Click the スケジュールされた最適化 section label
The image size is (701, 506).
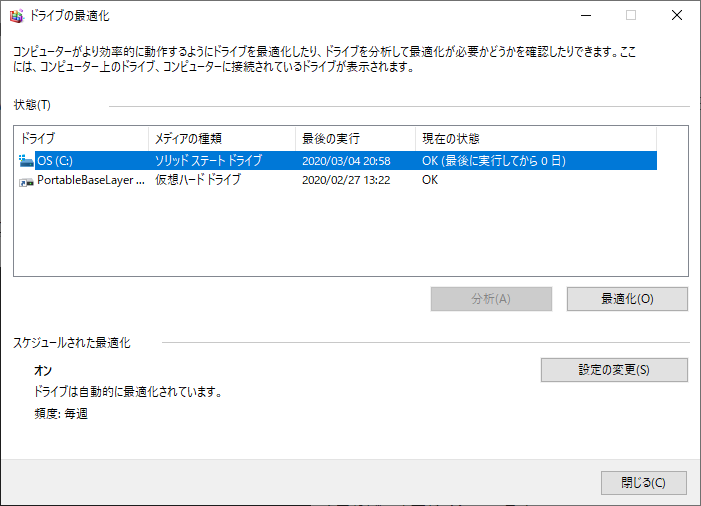point(72,343)
